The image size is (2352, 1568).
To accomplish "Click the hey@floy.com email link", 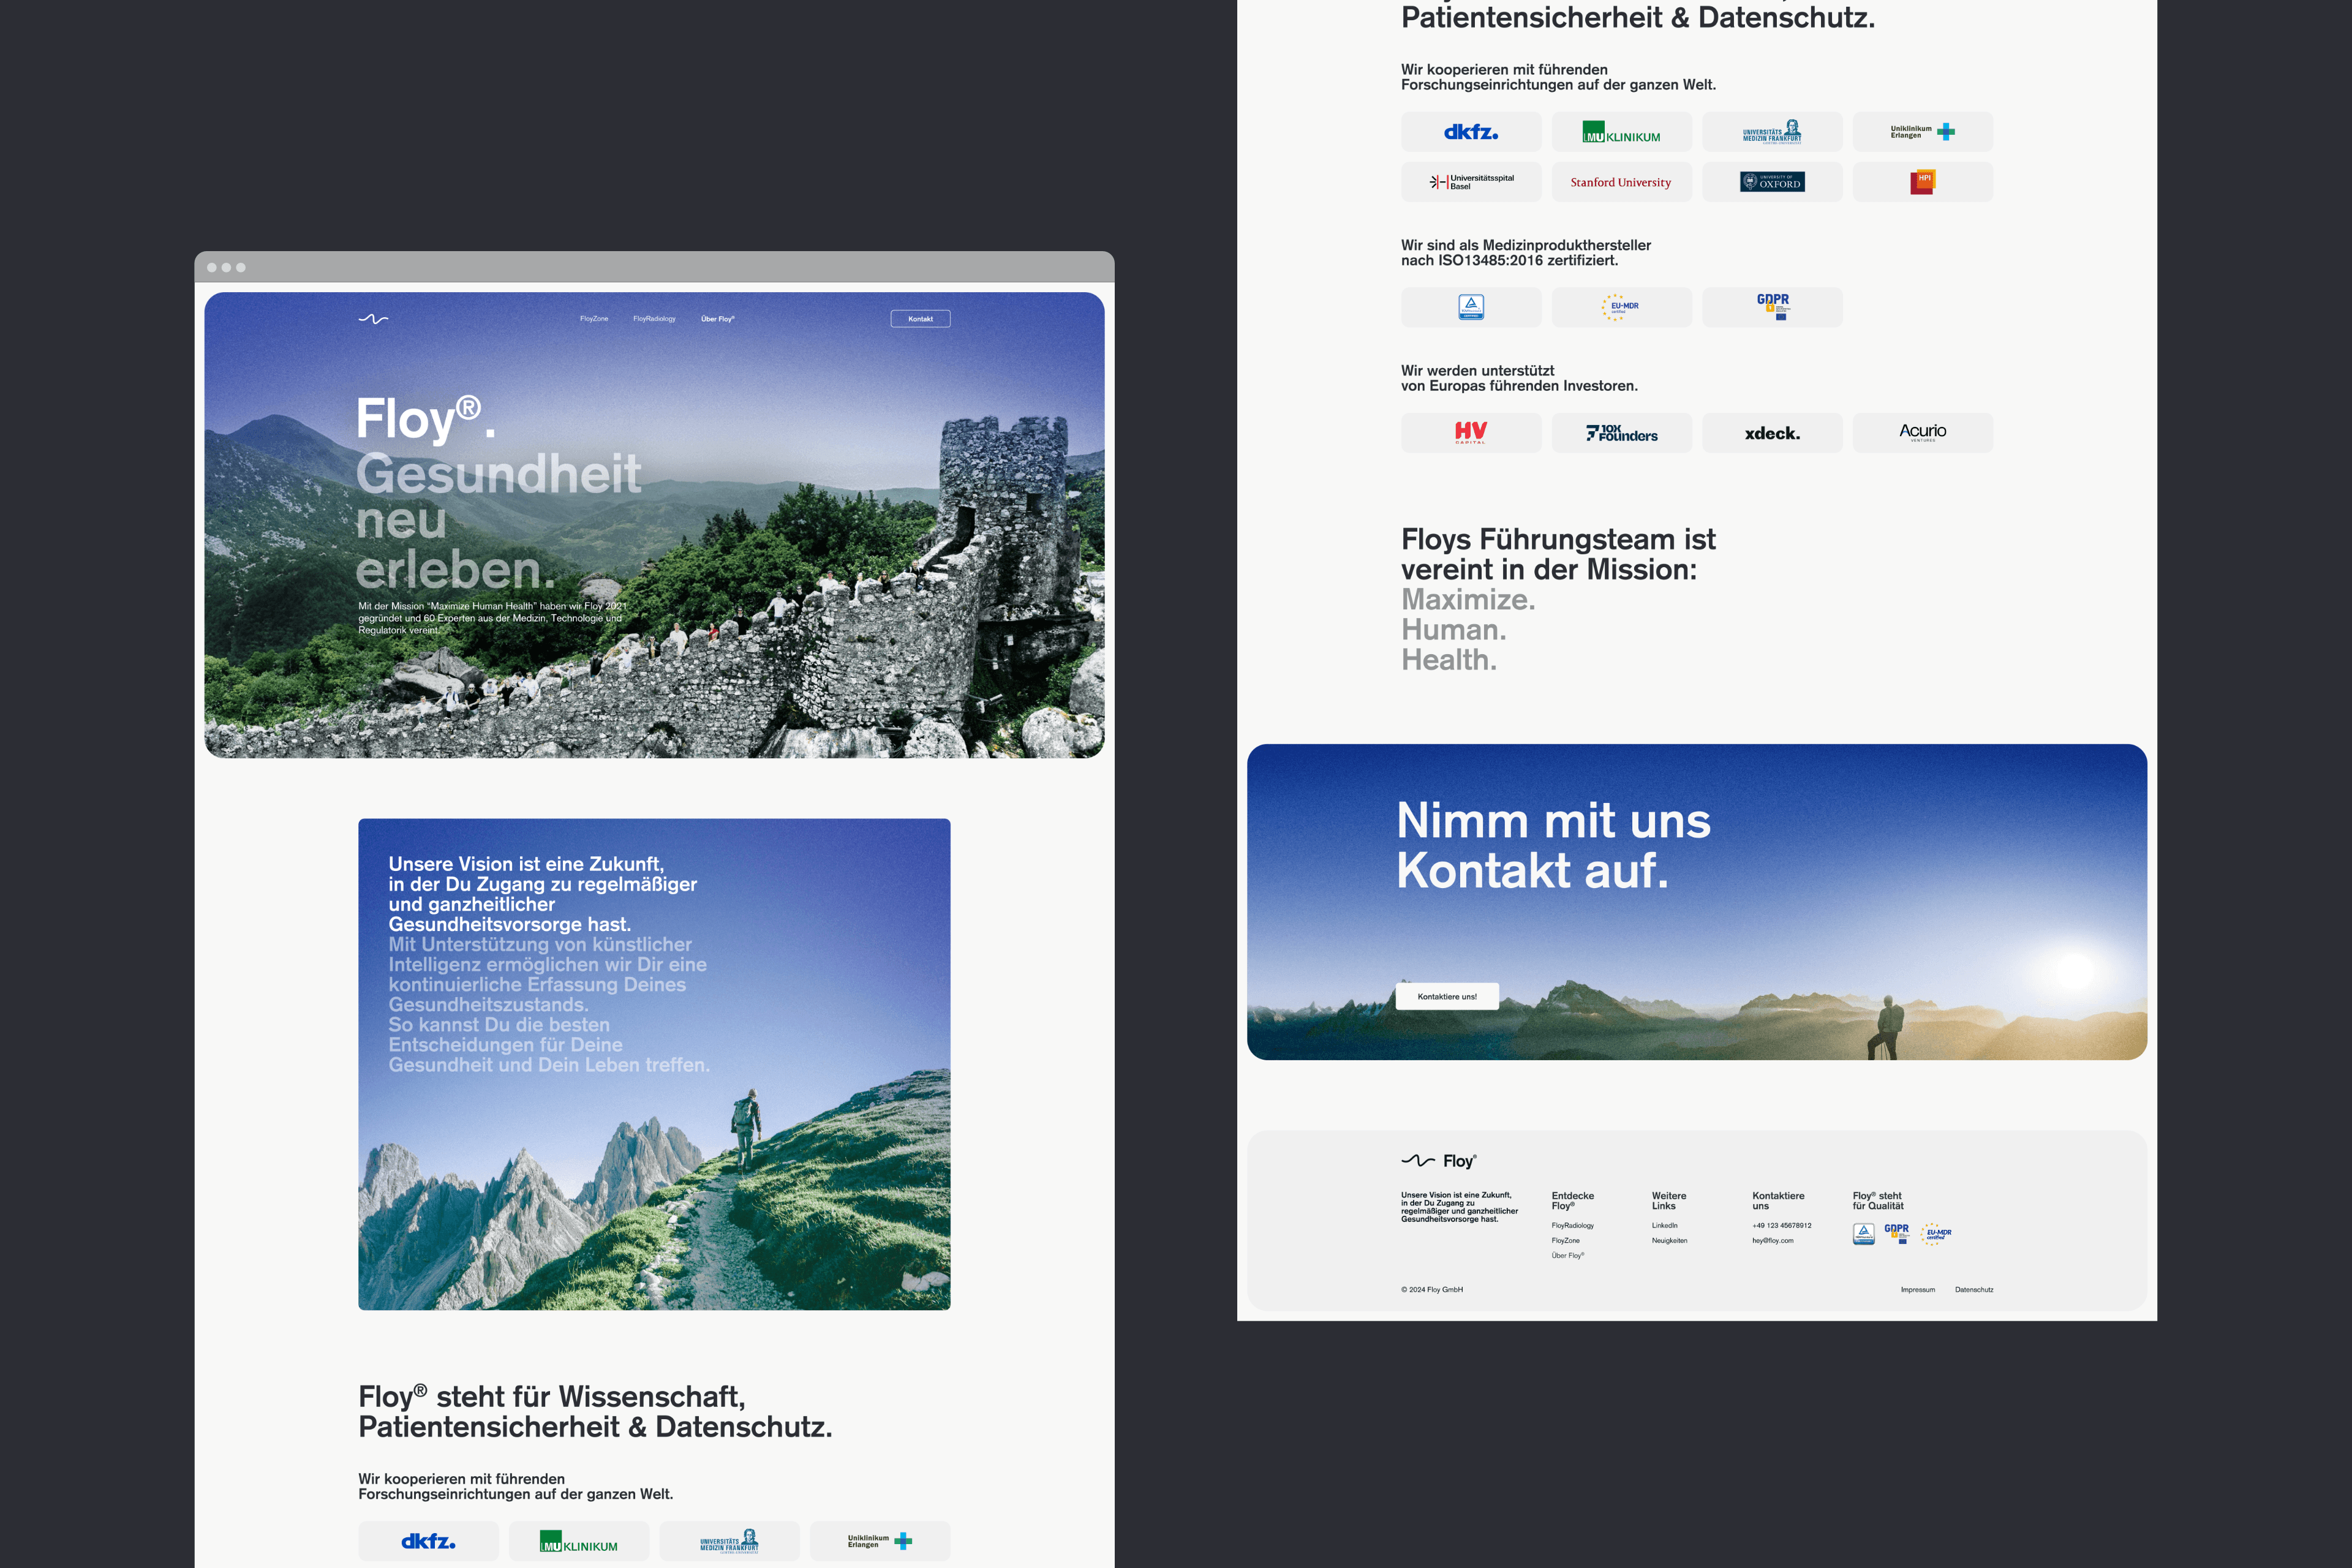I will tap(1772, 1241).
